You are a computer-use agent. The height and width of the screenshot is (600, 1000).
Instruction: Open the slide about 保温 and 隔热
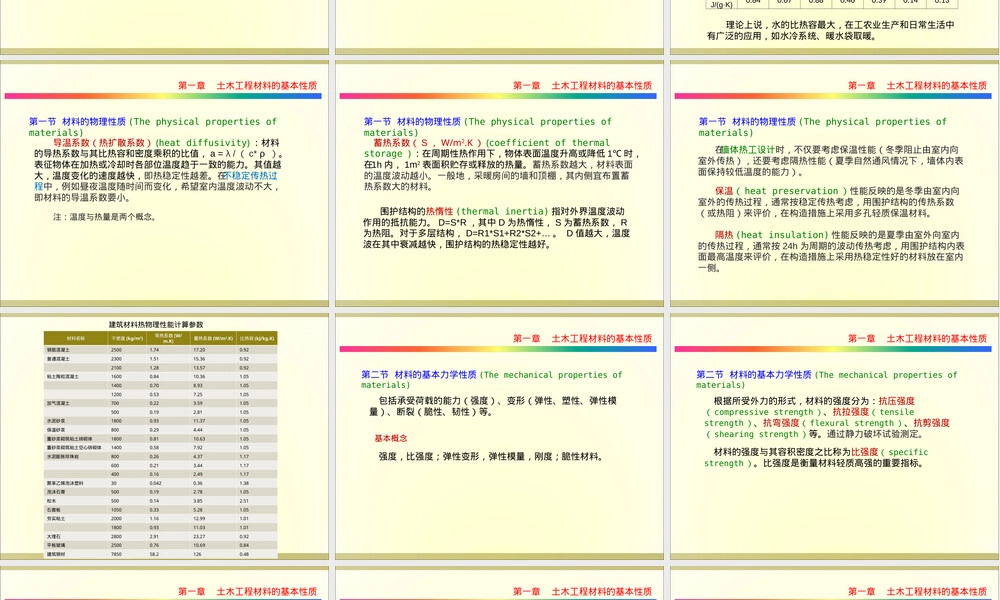835,184
